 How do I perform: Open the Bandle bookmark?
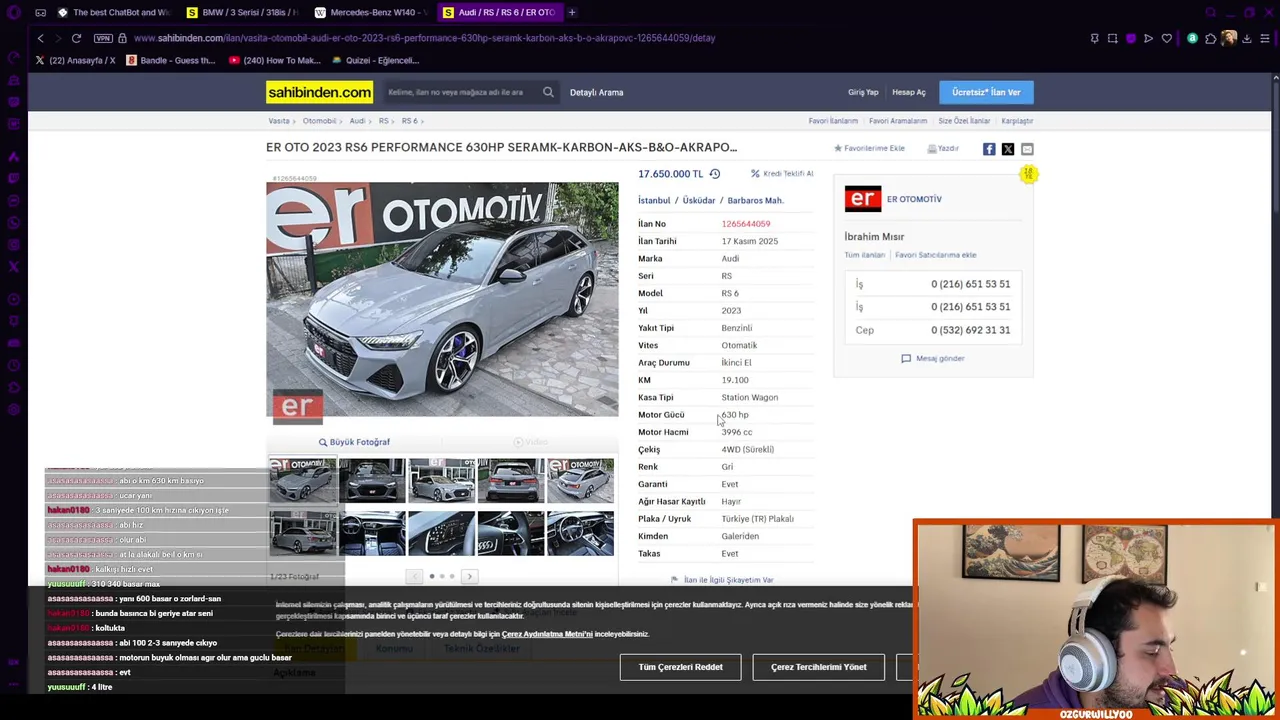171,60
